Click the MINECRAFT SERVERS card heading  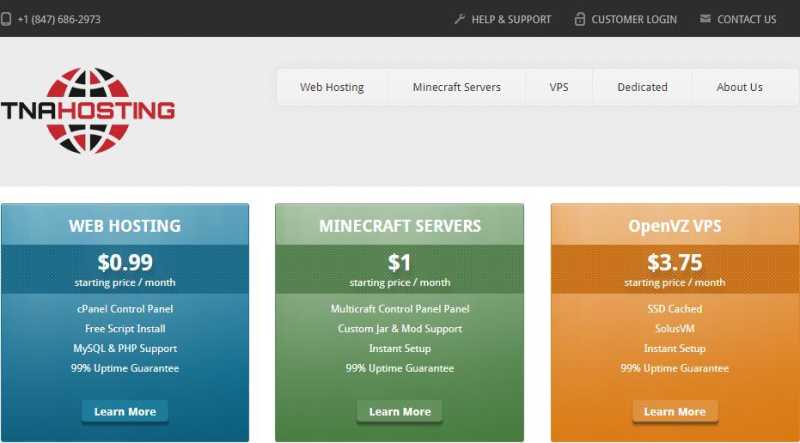[400, 226]
